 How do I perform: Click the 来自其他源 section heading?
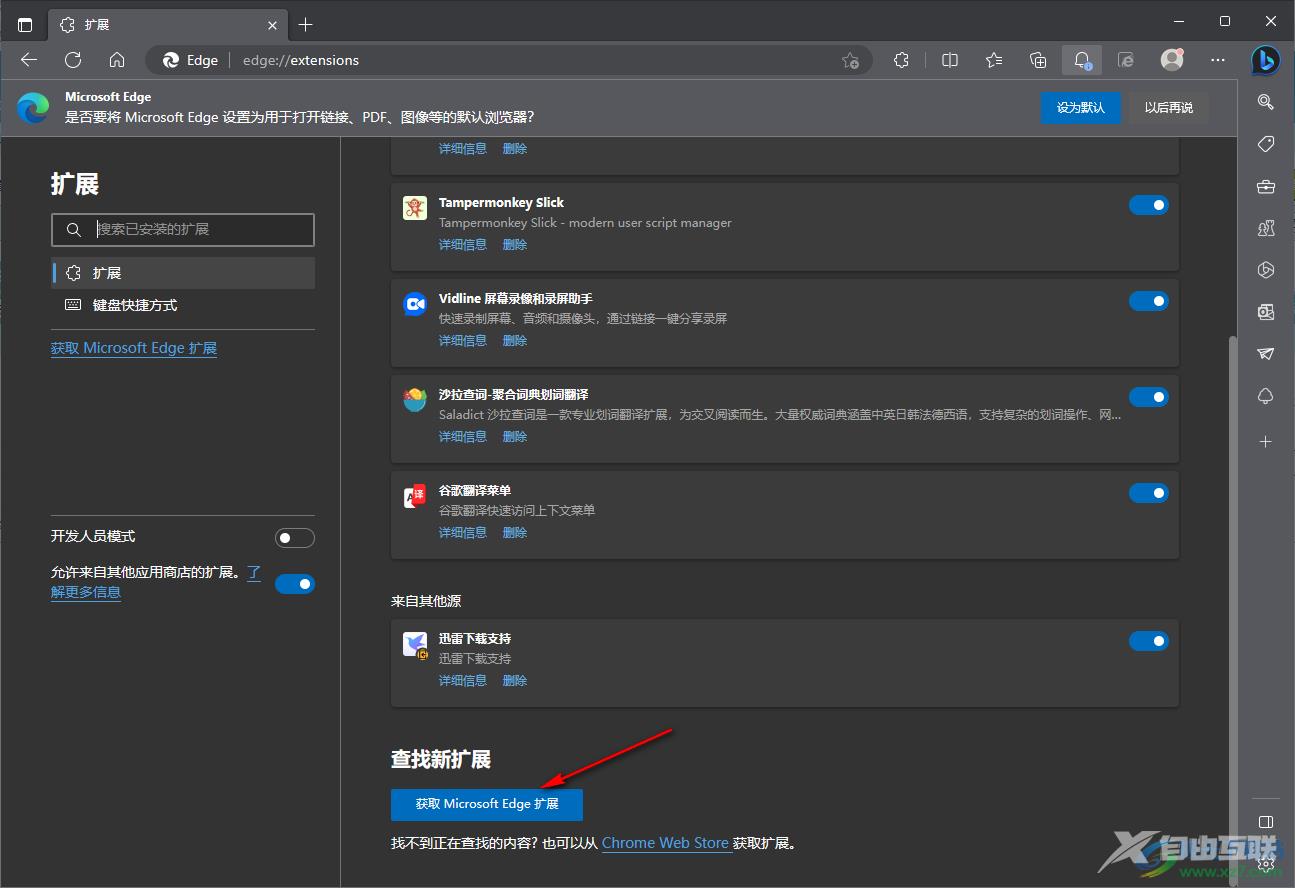point(426,601)
